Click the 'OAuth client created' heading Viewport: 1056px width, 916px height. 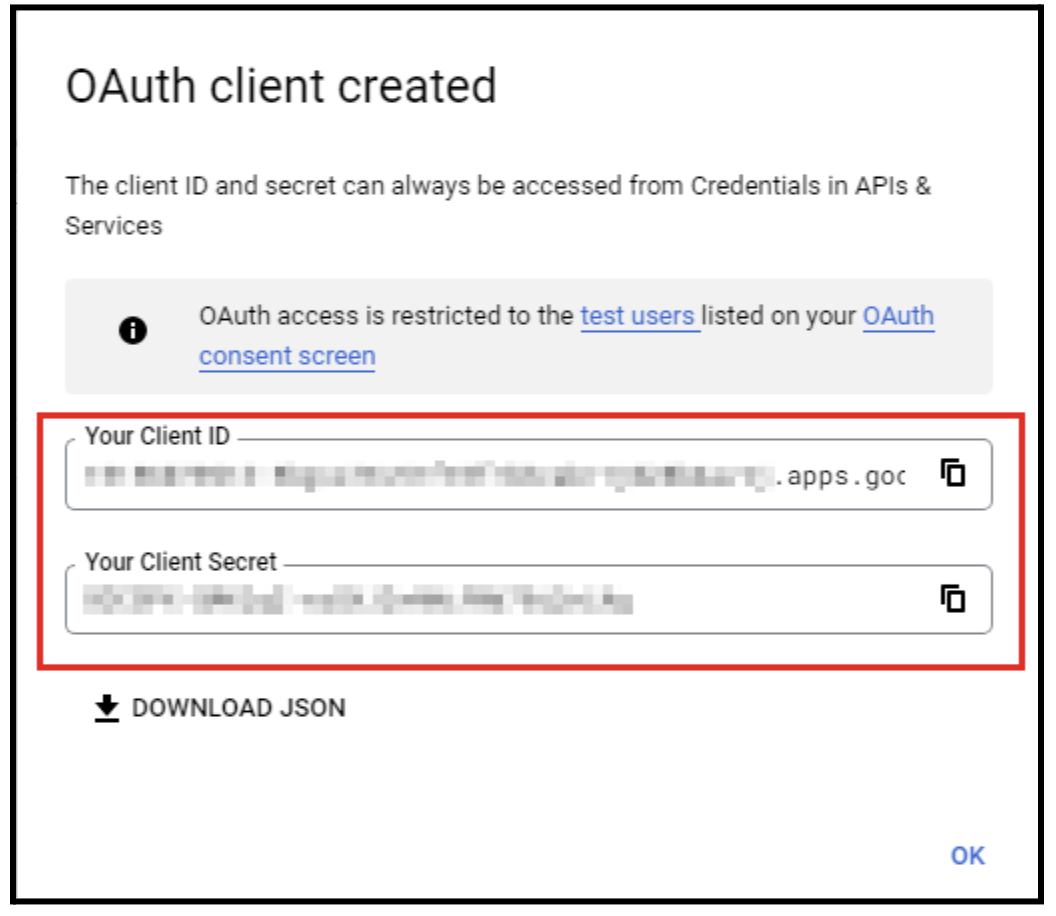(x=281, y=87)
